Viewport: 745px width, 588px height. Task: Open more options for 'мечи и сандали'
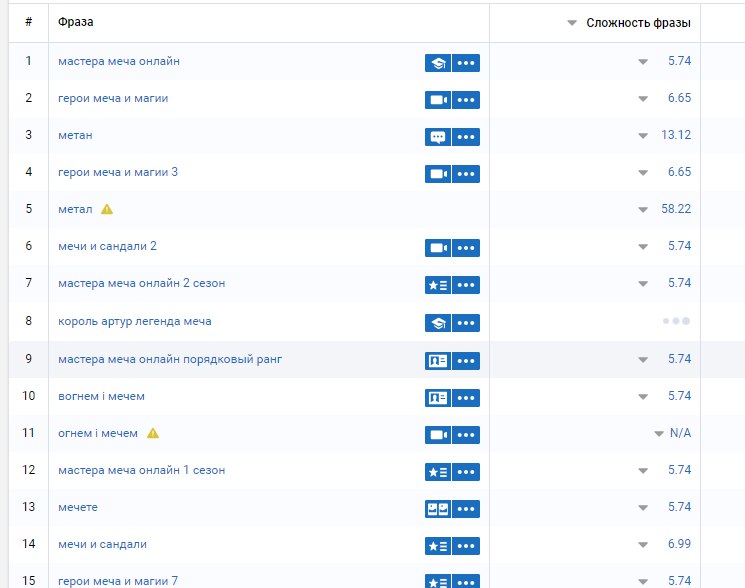[x=466, y=546]
